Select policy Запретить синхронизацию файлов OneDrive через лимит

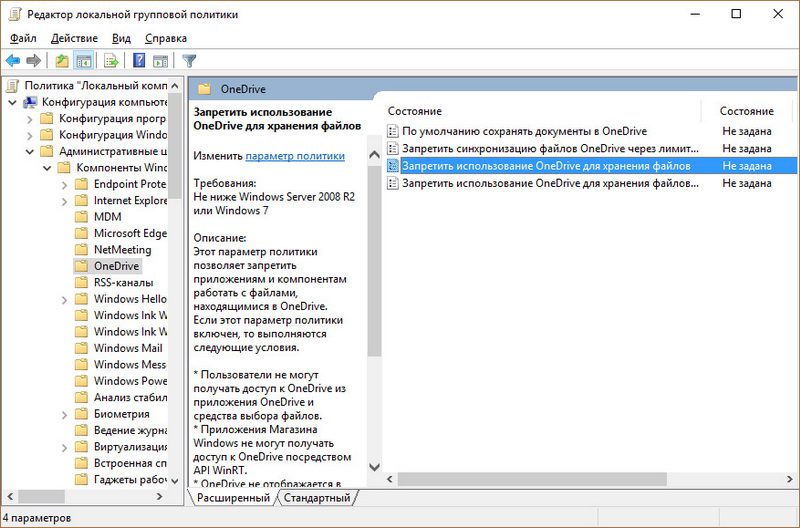pyautogui.click(x=551, y=148)
